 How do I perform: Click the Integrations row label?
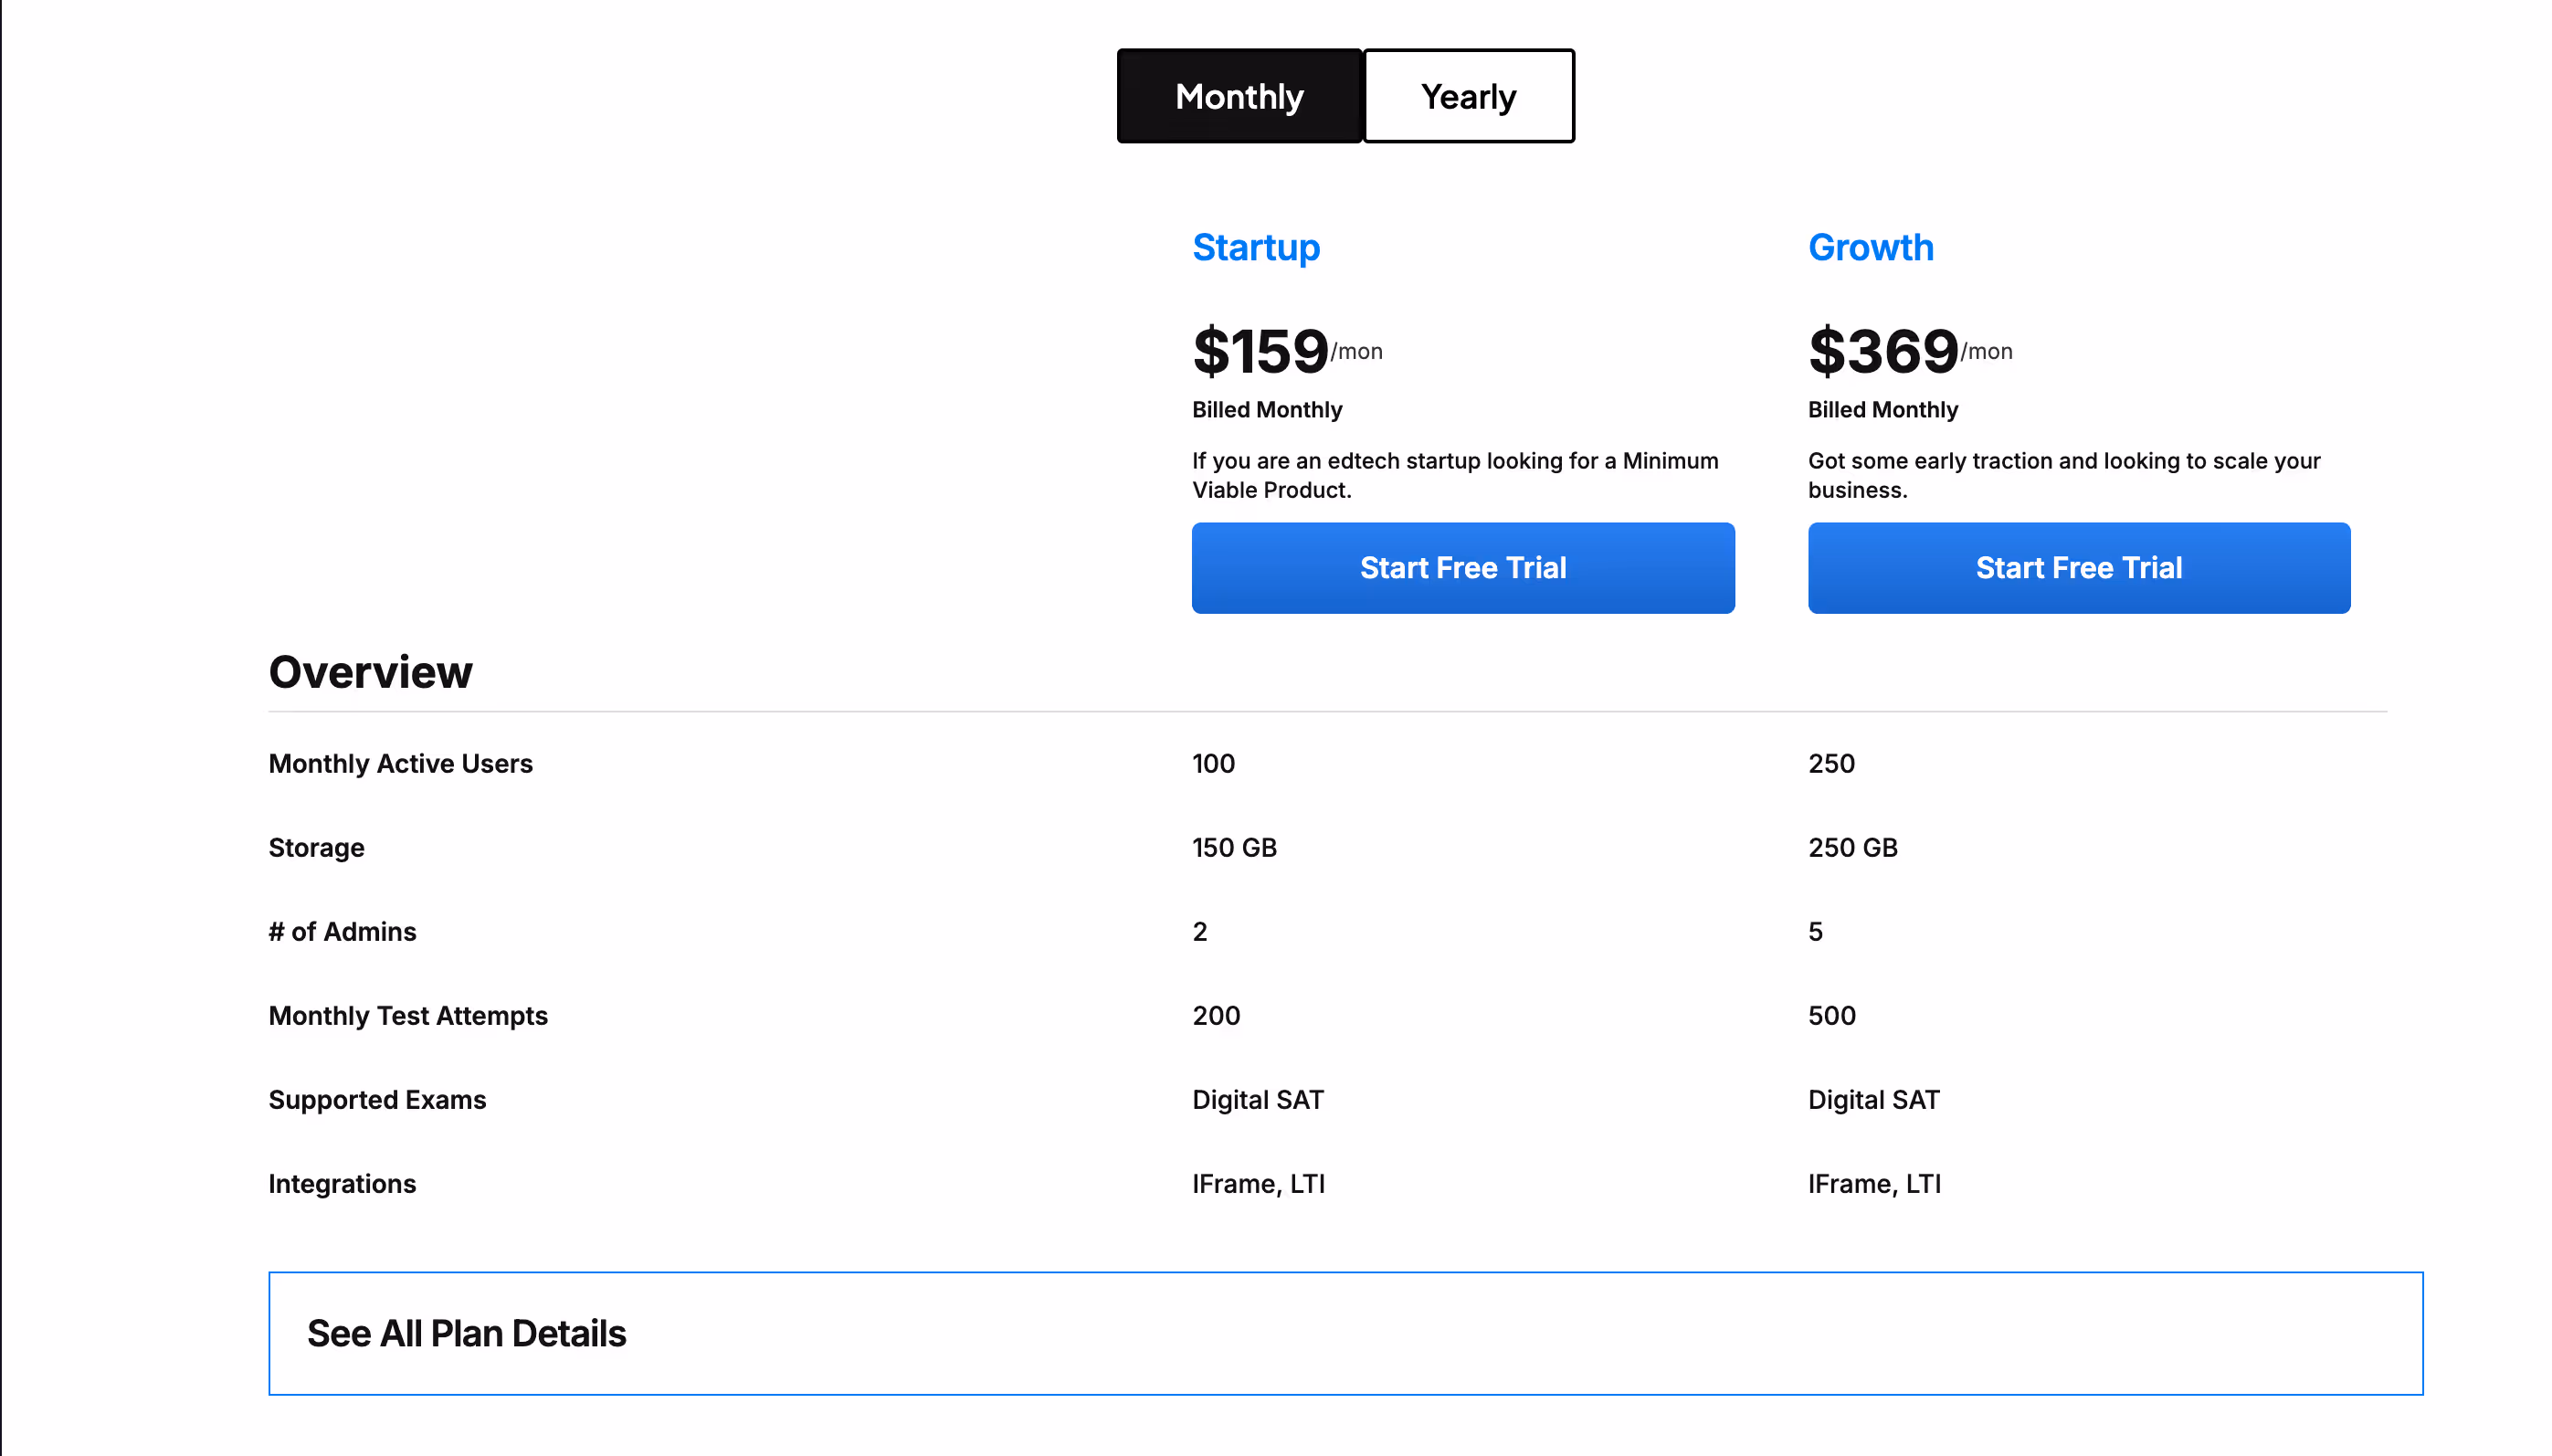coord(343,1183)
